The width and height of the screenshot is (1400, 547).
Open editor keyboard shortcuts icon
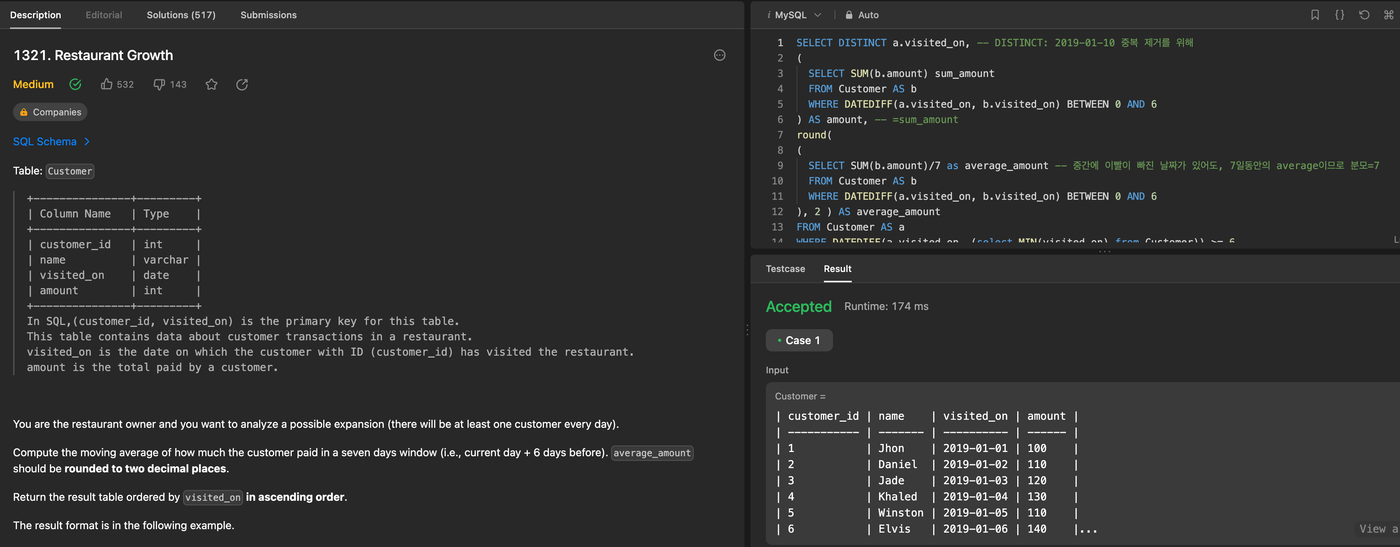(x=1387, y=15)
